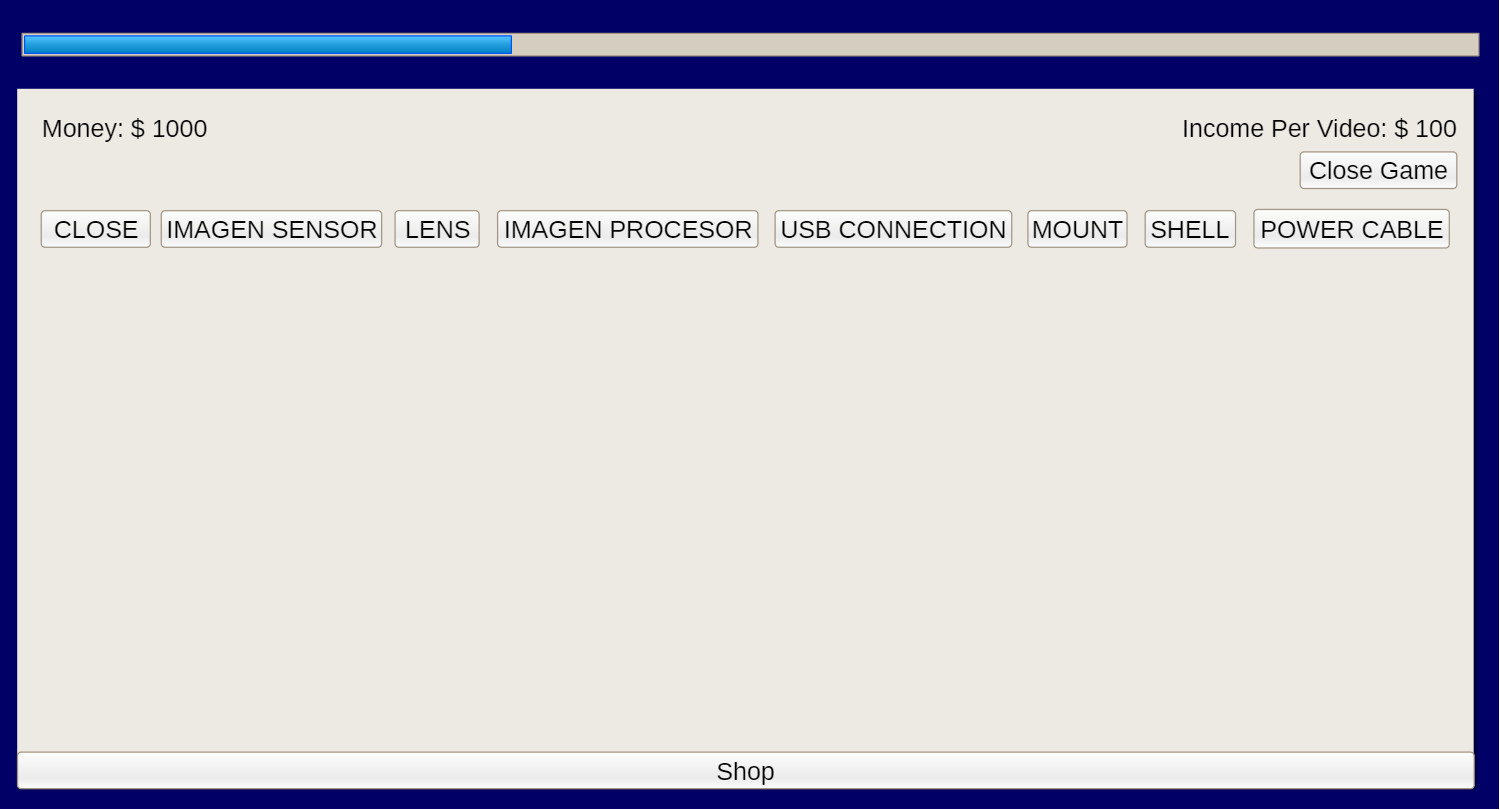Quit using the Close Game button
The width and height of the screenshot is (1500, 810).
[1378, 170]
